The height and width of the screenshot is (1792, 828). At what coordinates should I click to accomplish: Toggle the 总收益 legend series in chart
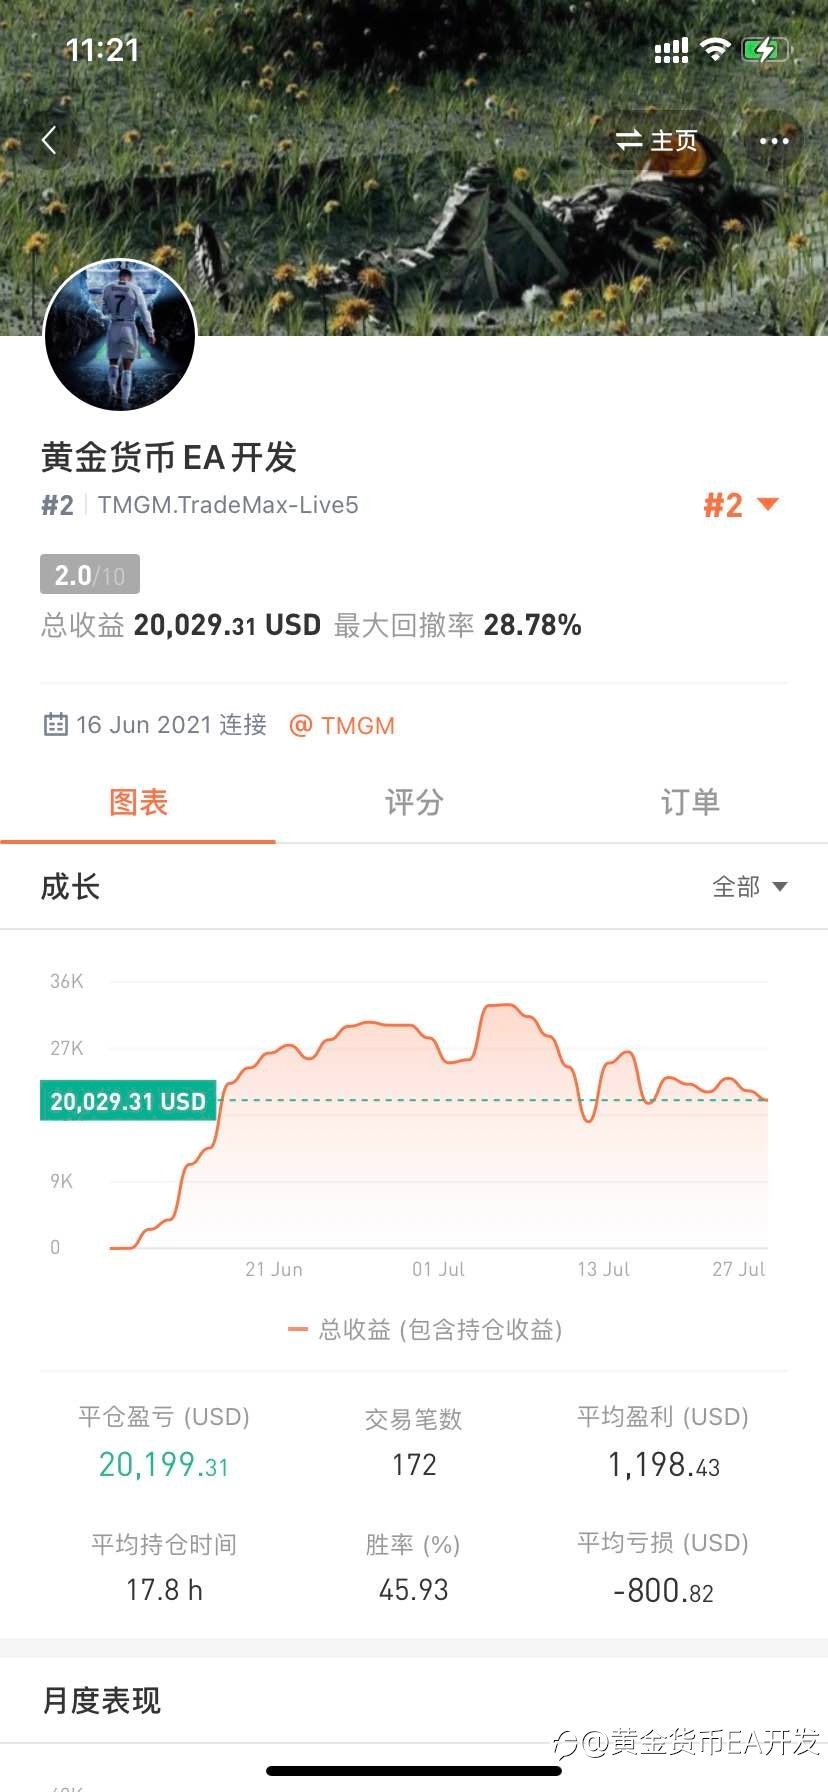(x=425, y=1329)
